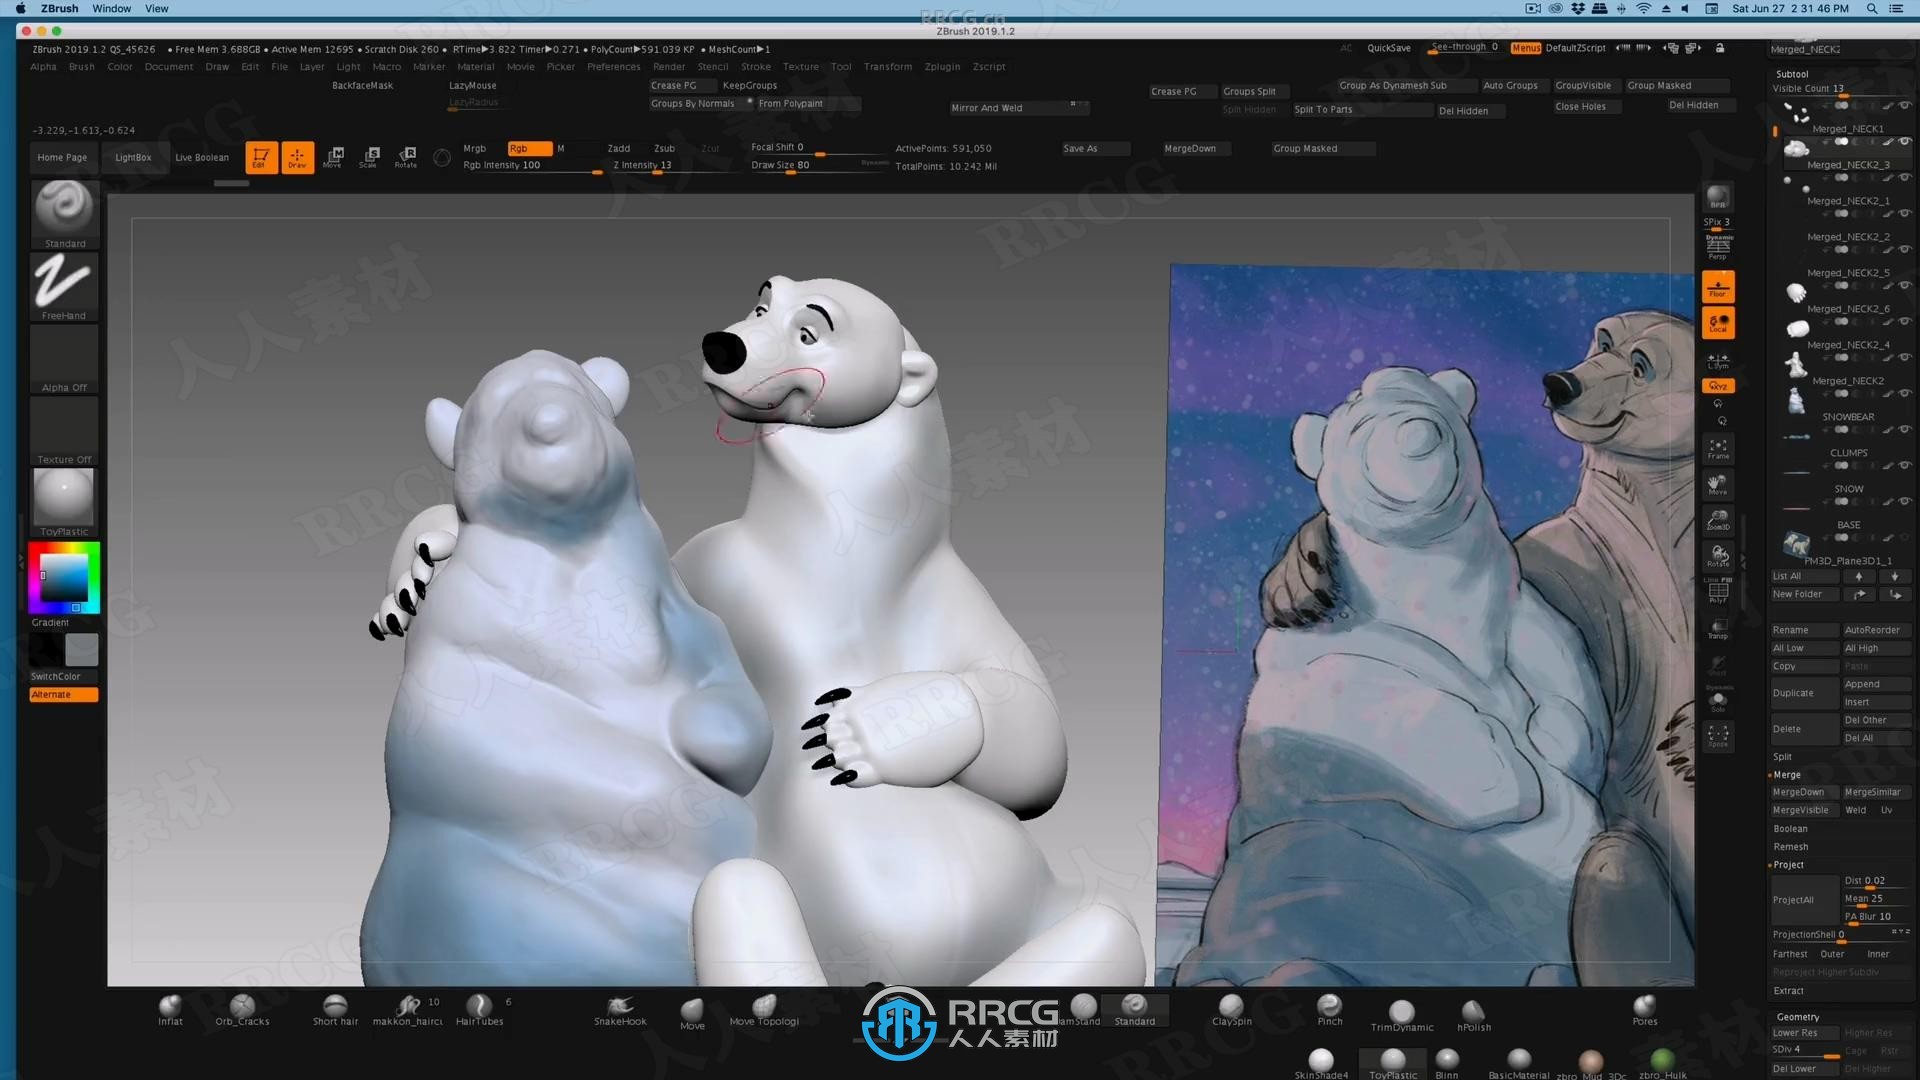Open the Window menu in macOS bar
This screenshot has height=1080, width=1920.
111,8
